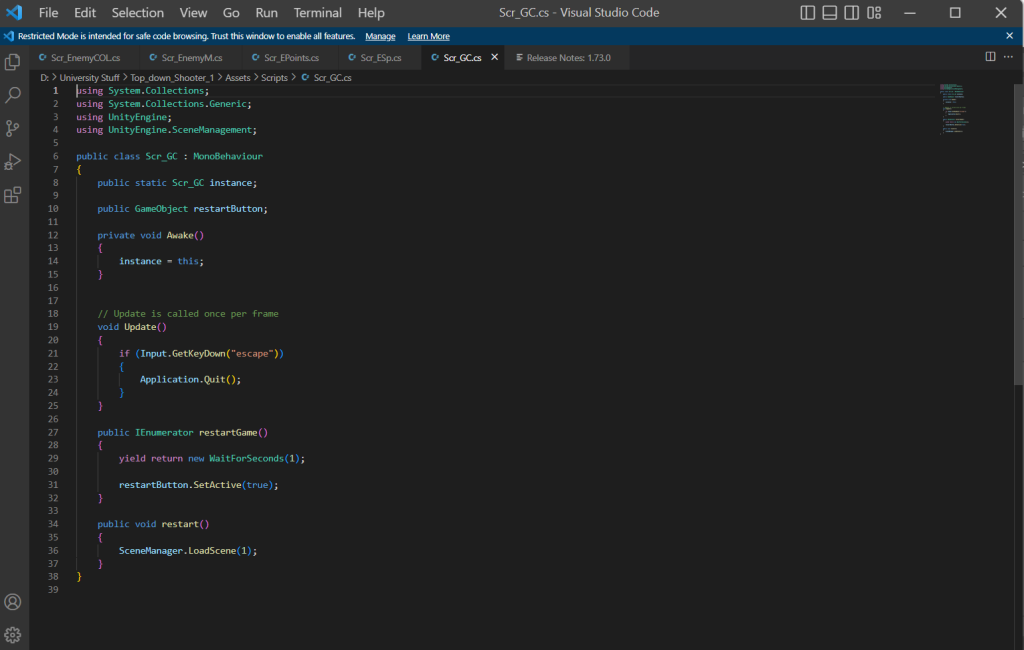The height and width of the screenshot is (650, 1024).
Task: Open the Search view icon
Action: point(13,95)
